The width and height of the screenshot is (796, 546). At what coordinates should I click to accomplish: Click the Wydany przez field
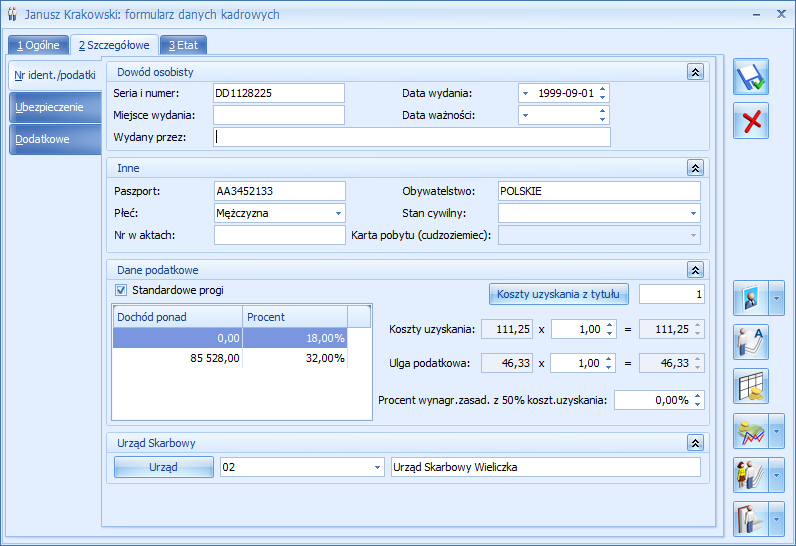point(412,137)
